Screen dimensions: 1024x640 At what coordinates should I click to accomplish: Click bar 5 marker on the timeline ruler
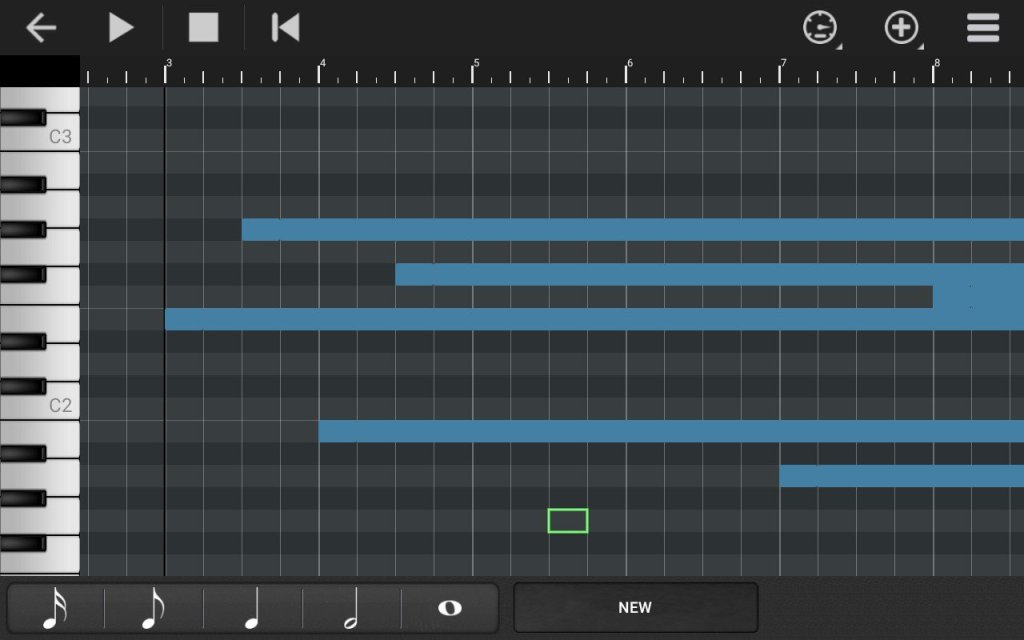[x=474, y=70]
